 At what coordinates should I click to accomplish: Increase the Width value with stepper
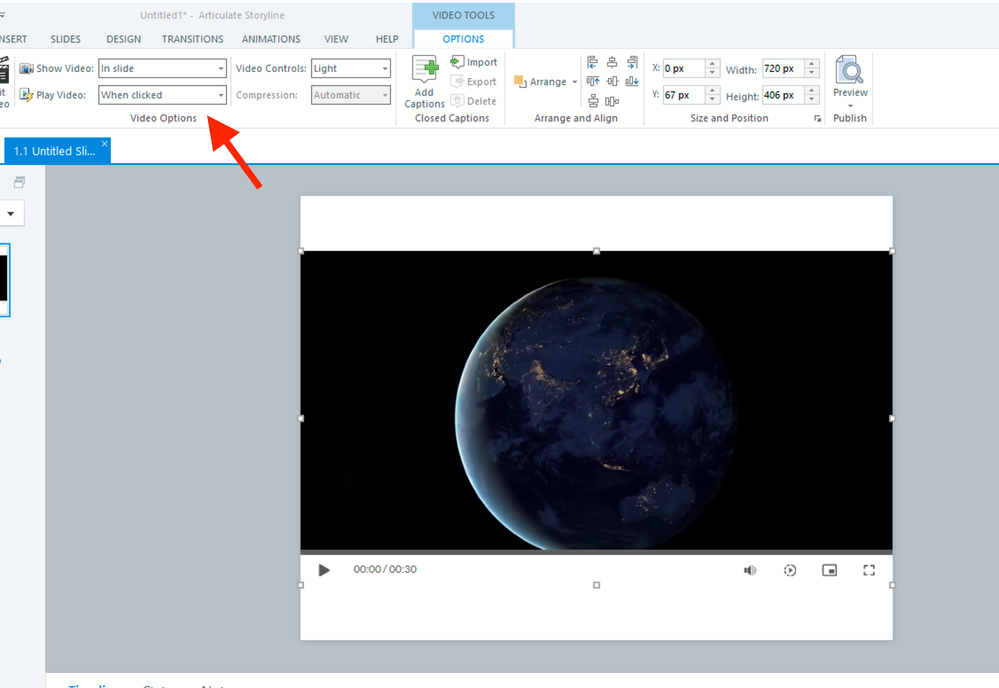click(812, 65)
